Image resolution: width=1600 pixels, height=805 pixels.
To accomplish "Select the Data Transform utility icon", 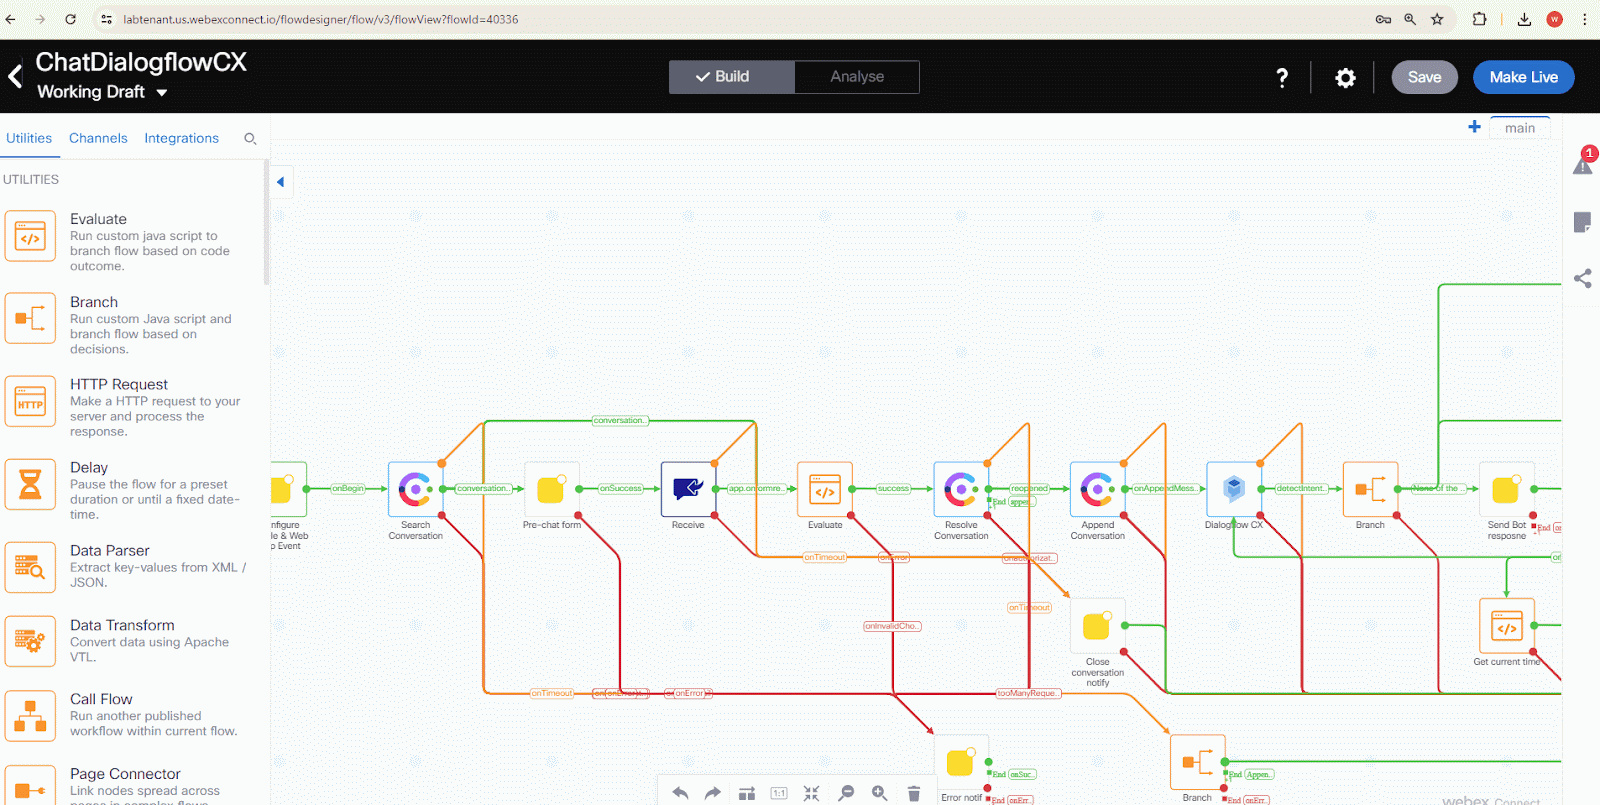I will pyautogui.click(x=30, y=641).
